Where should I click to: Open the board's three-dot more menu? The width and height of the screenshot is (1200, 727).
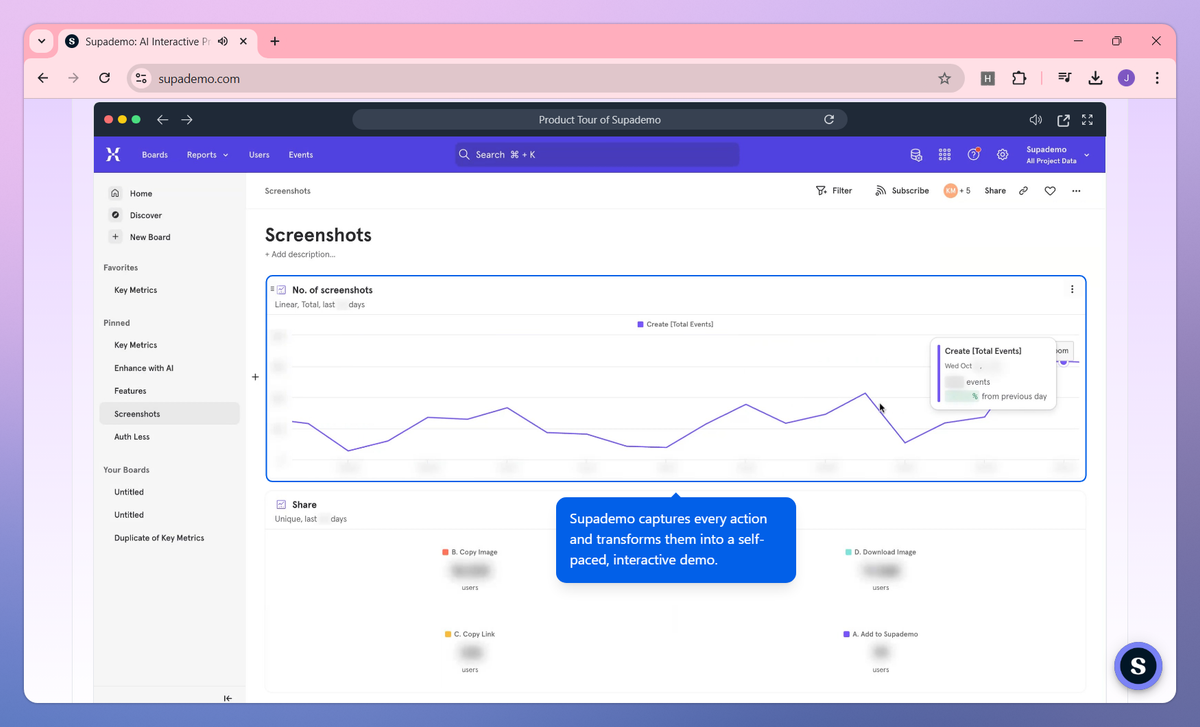[1076, 191]
